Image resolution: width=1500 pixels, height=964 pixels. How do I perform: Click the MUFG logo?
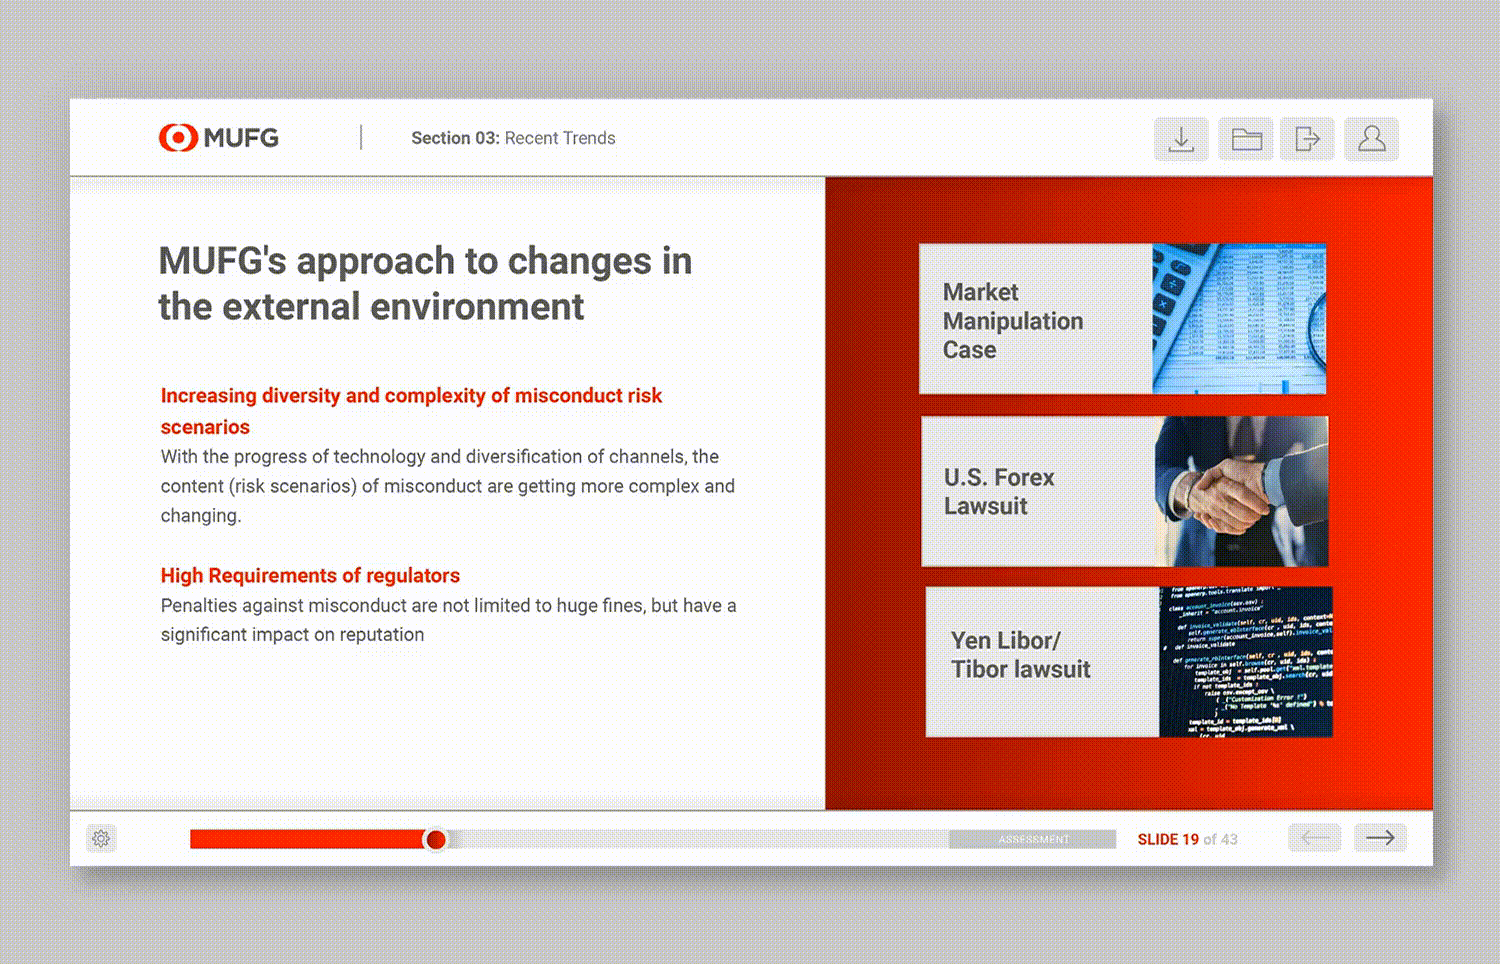click(219, 138)
